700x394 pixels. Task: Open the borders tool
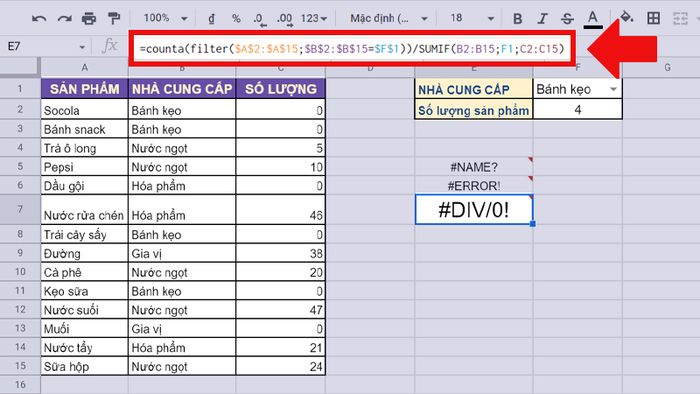[x=654, y=18]
